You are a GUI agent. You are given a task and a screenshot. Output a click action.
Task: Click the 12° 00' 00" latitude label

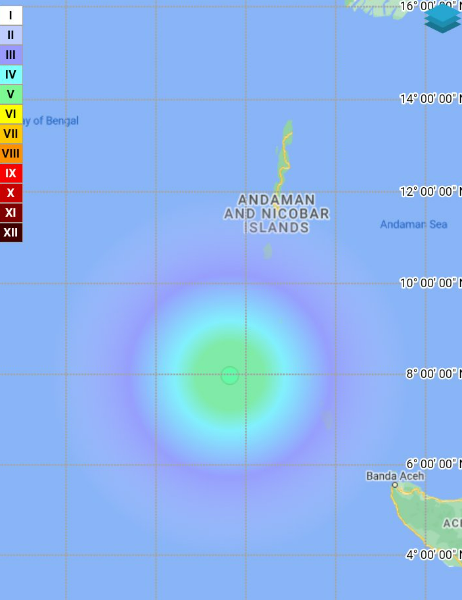pyautogui.click(x=431, y=191)
